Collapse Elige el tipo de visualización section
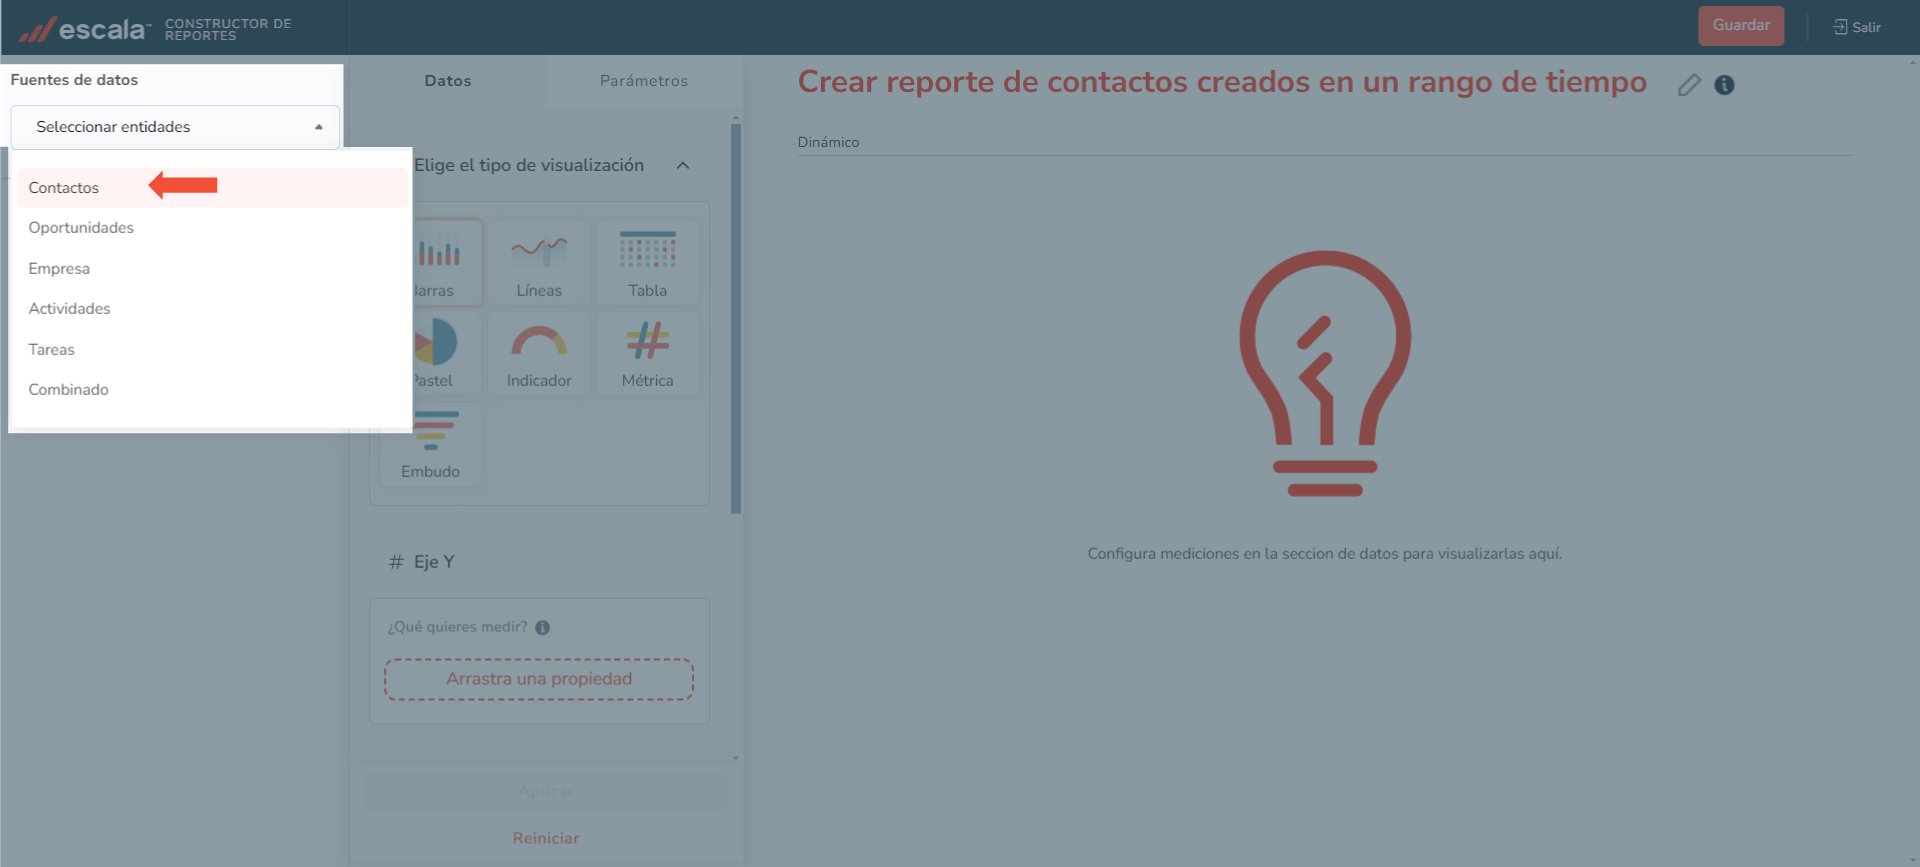Image resolution: width=1920 pixels, height=867 pixels. click(x=683, y=165)
